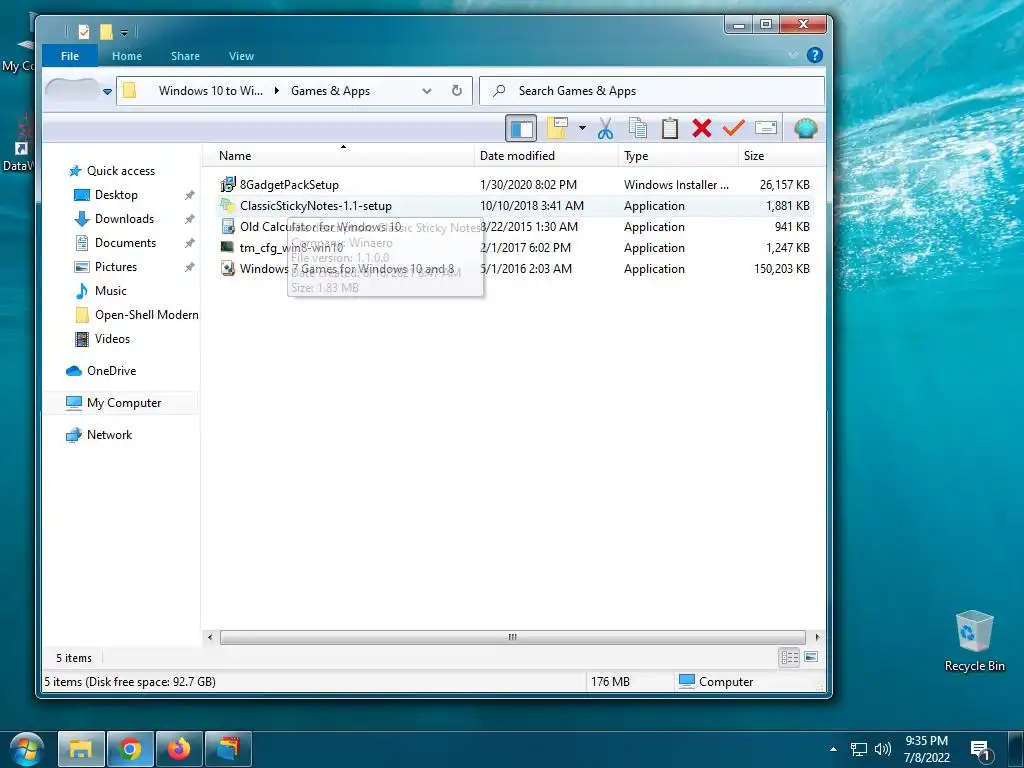Click the volume speaker tray icon
The image size is (1024, 768).
[x=882, y=749]
